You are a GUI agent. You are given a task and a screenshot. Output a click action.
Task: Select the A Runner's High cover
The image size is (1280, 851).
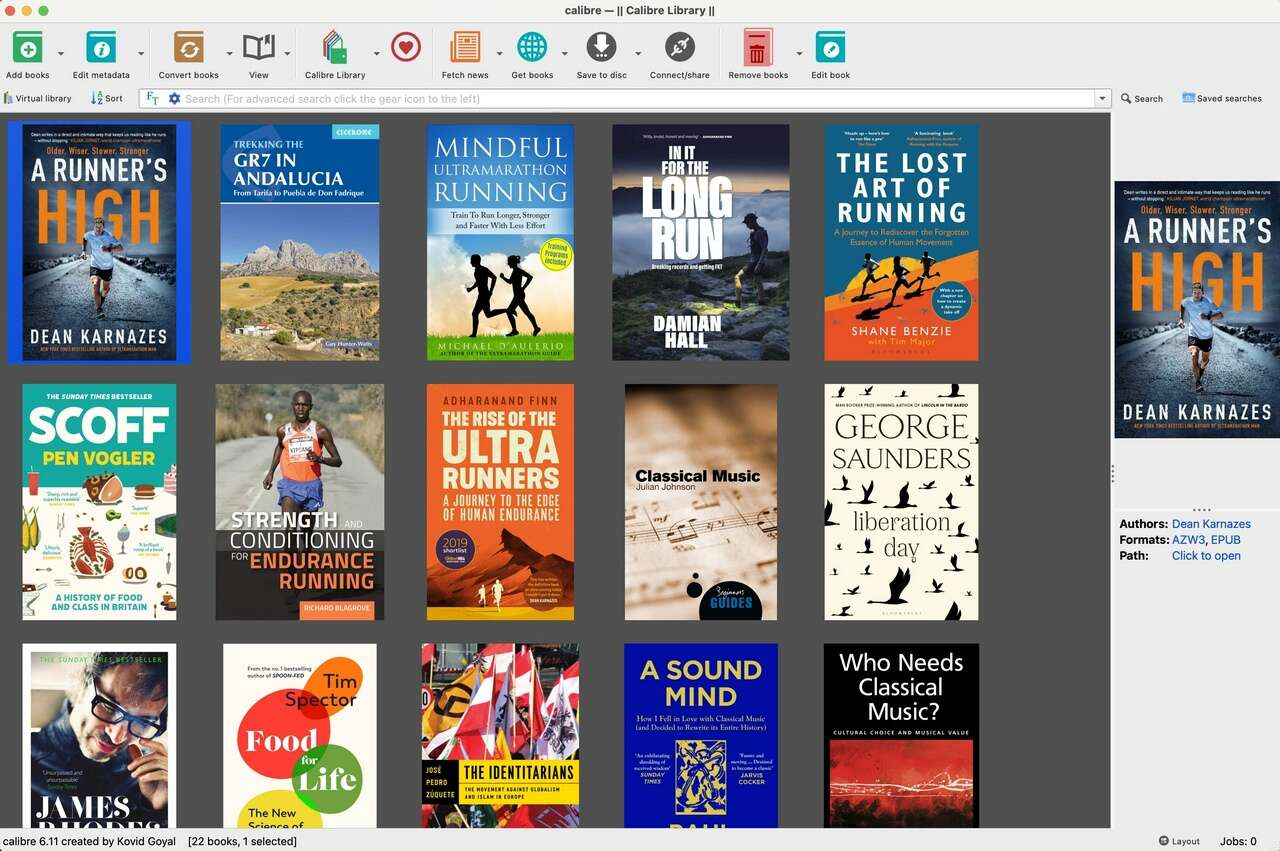[99, 242]
